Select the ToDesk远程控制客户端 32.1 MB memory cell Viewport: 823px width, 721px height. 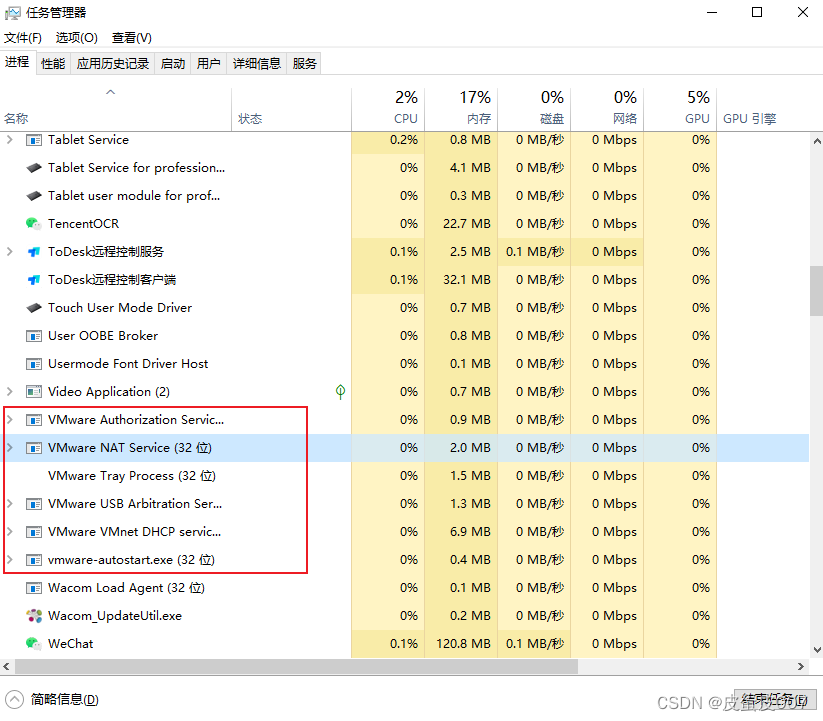461,280
